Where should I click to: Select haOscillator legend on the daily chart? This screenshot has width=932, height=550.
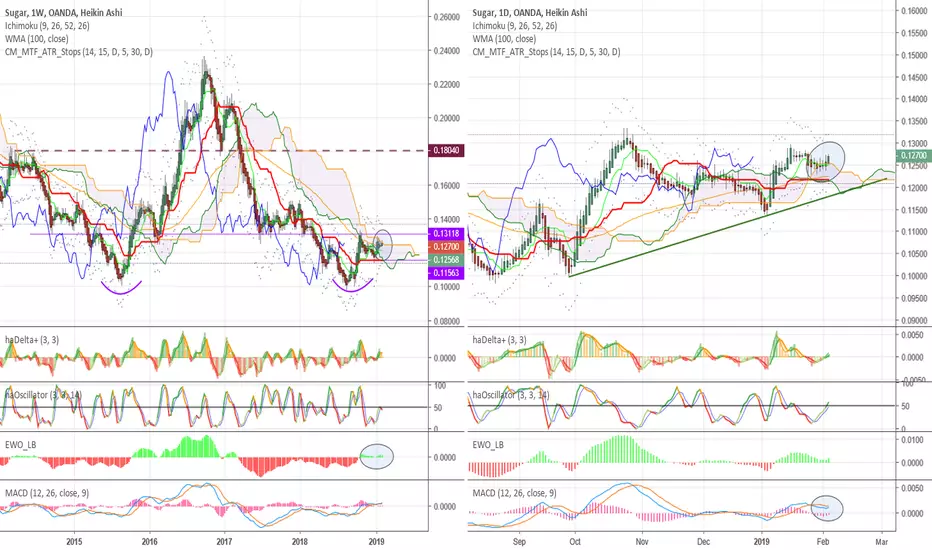(511, 395)
